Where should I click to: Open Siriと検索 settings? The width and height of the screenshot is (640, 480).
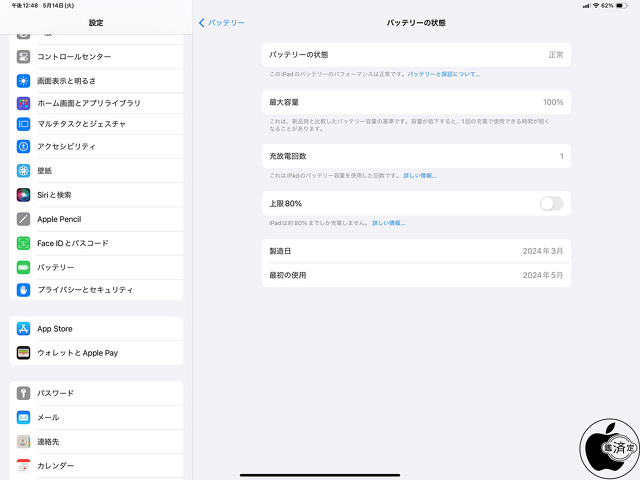(x=96, y=195)
